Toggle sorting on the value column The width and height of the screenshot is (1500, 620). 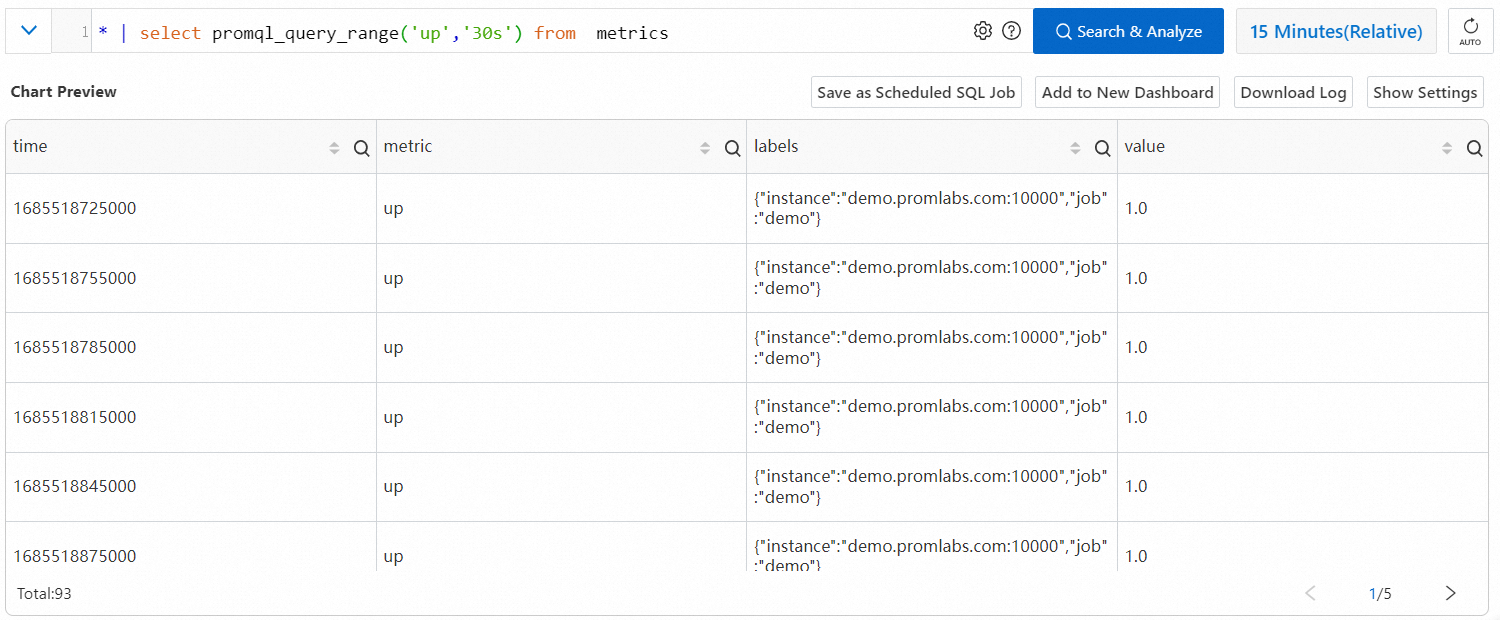pyautogui.click(x=1446, y=146)
